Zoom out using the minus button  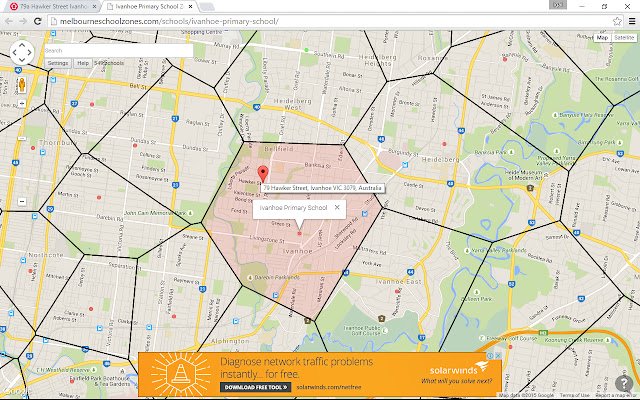pyautogui.click(x=22, y=201)
